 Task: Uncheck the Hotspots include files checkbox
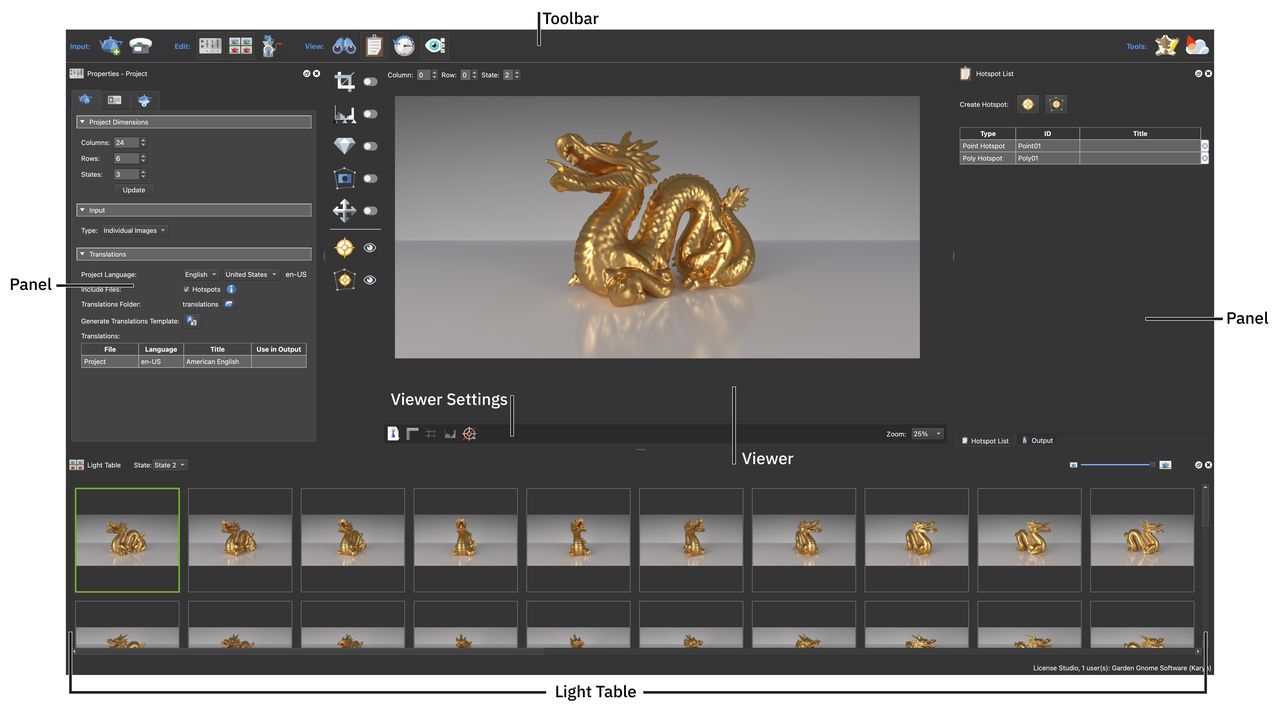(x=186, y=289)
